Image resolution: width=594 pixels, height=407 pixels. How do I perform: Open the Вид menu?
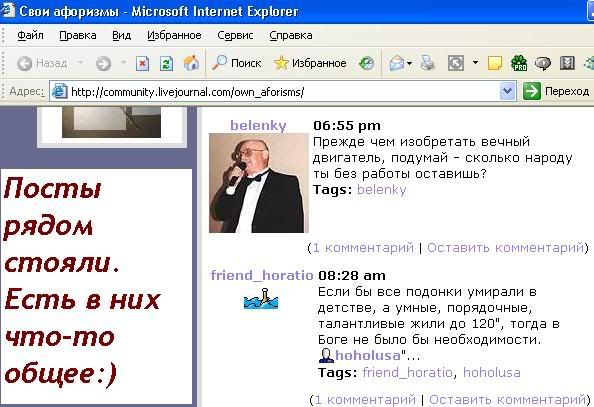tap(122, 35)
